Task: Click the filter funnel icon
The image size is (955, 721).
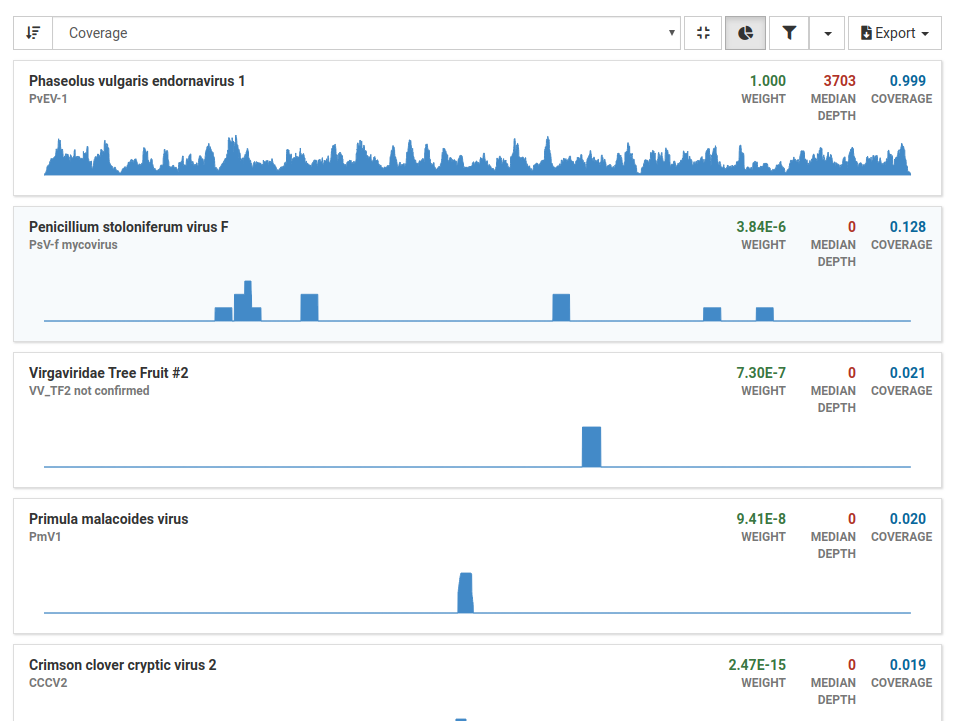Action: tap(788, 32)
